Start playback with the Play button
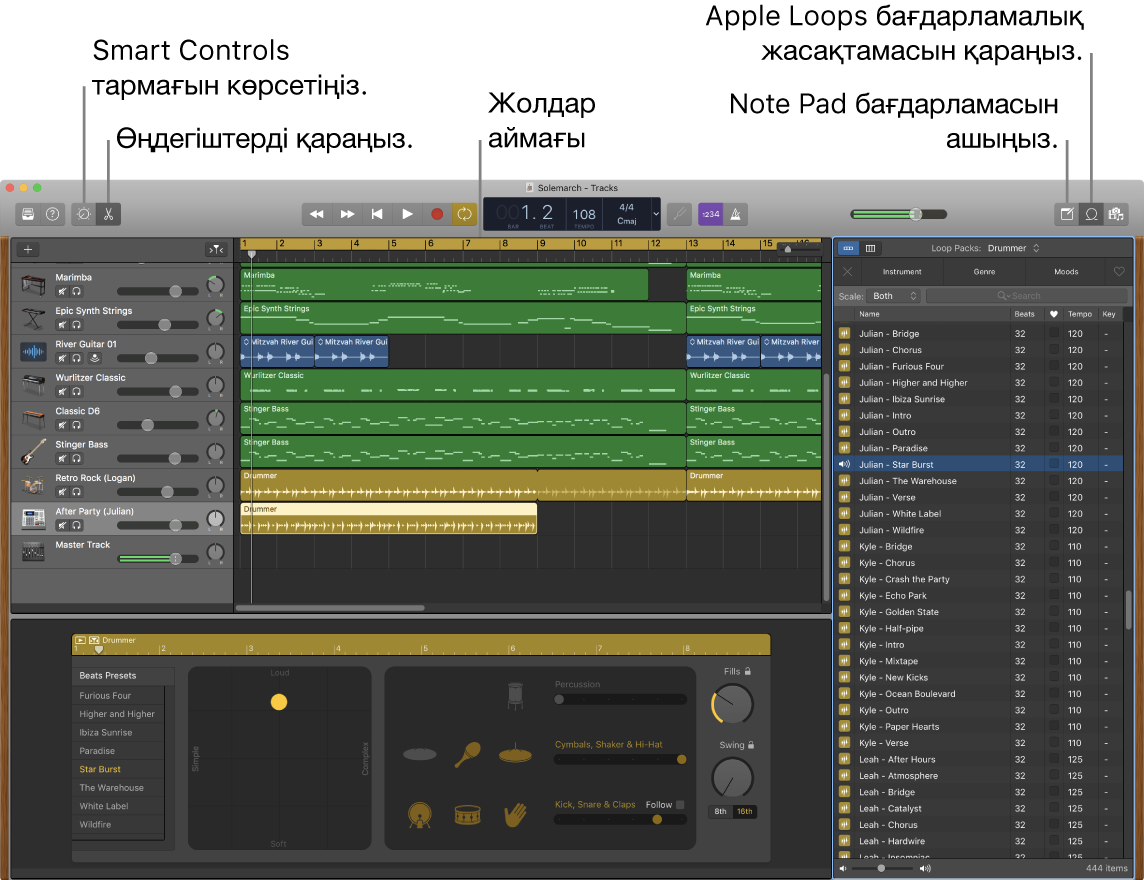 click(407, 213)
